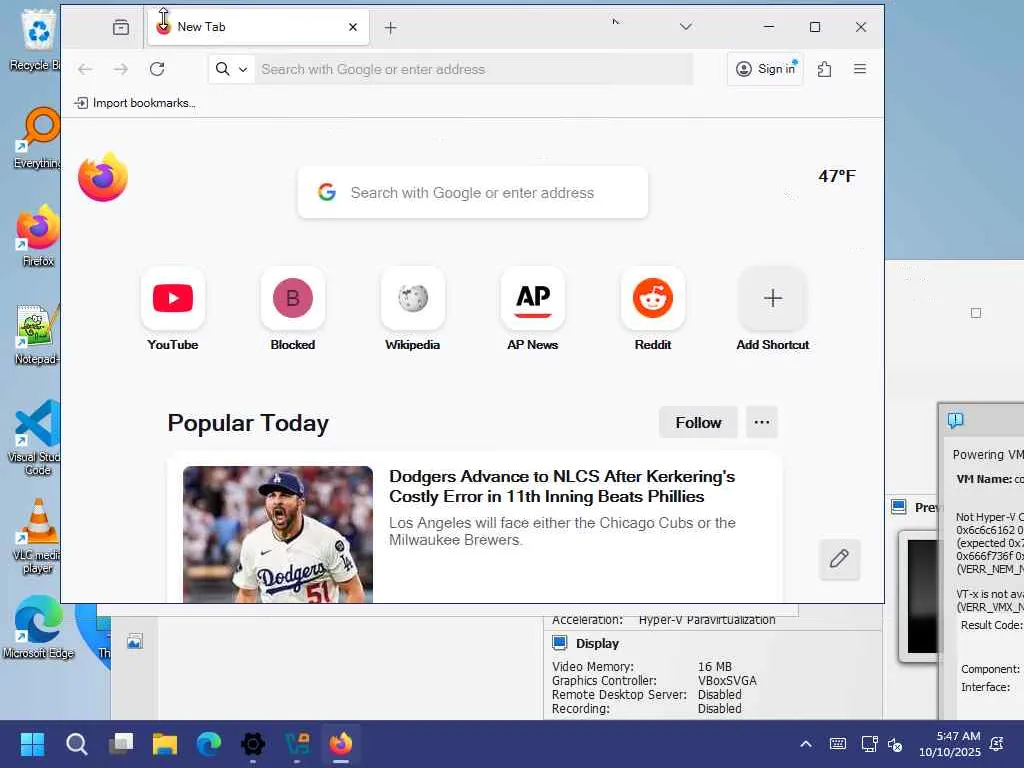
Task: Click the Preview panel header in VirtualBox
Action: (x=914, y=507)
